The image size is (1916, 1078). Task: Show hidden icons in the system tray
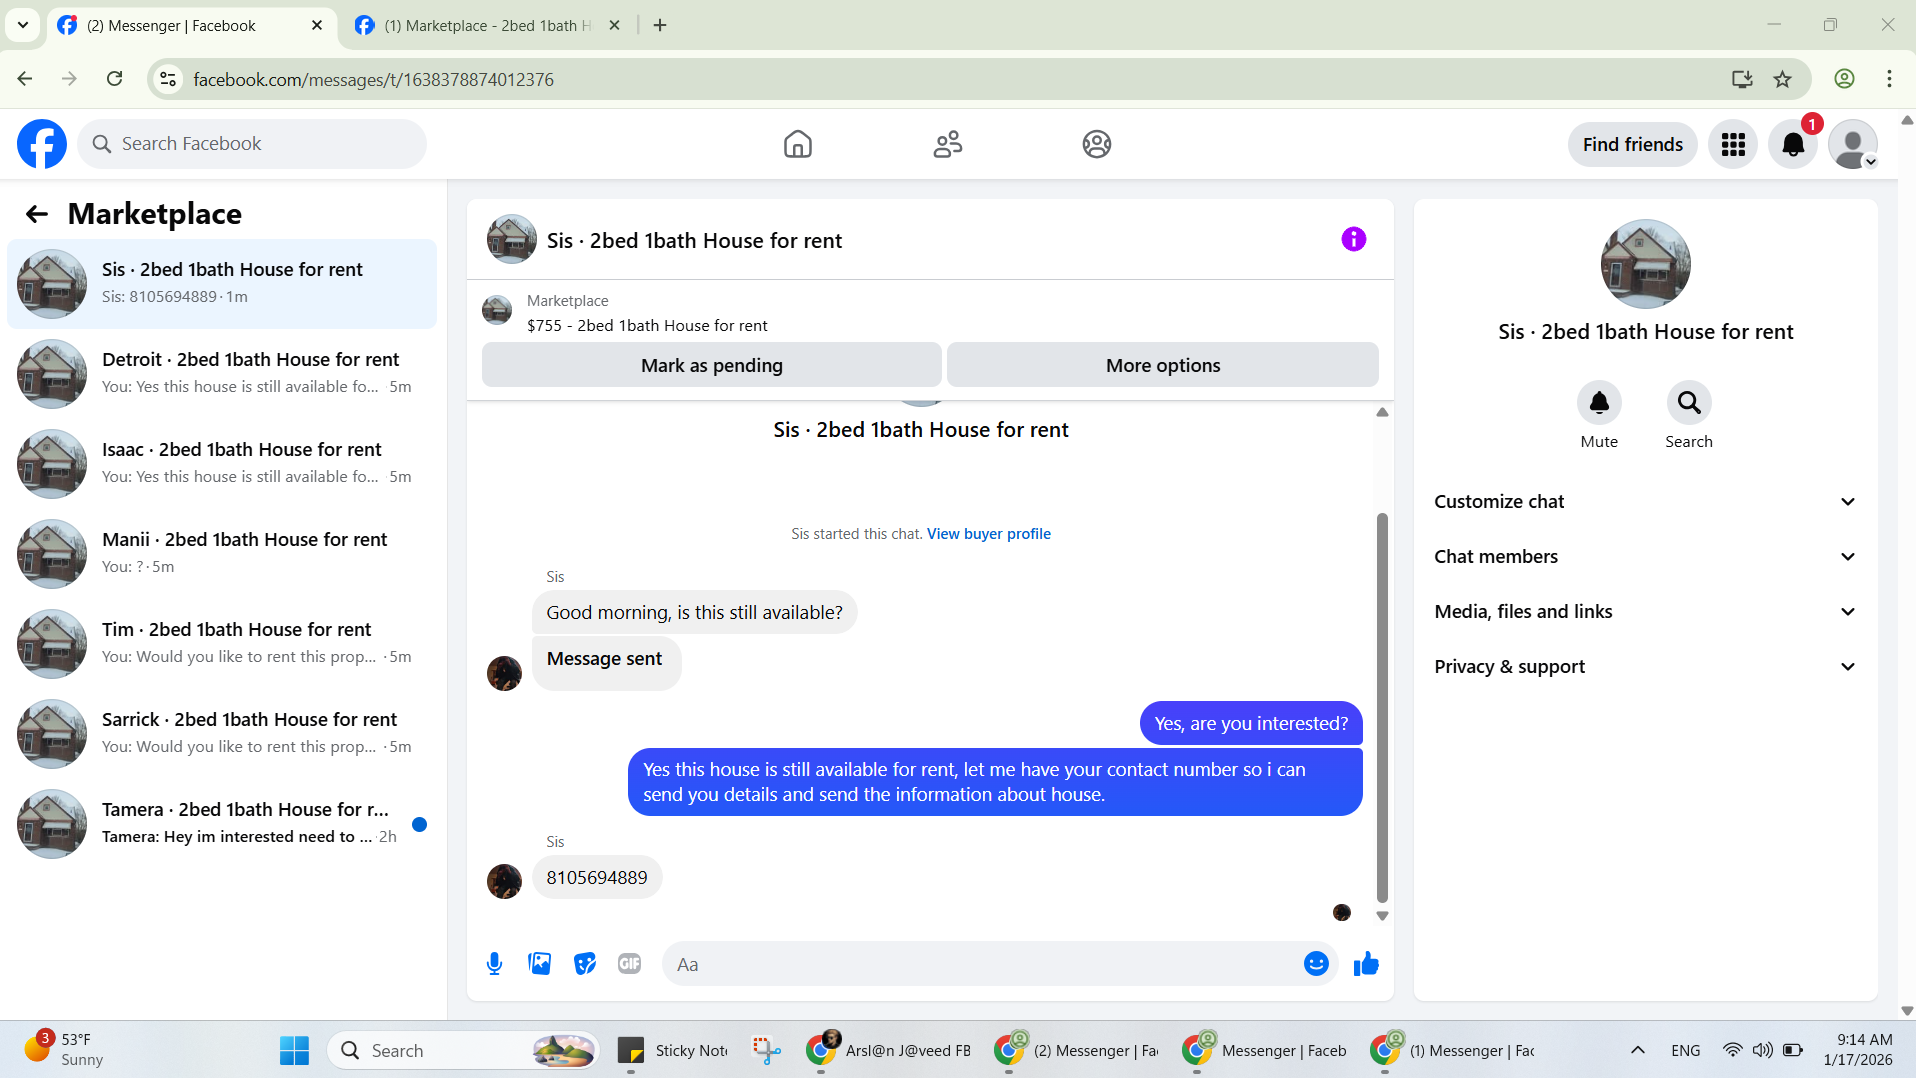[x=1637, y=1050]
